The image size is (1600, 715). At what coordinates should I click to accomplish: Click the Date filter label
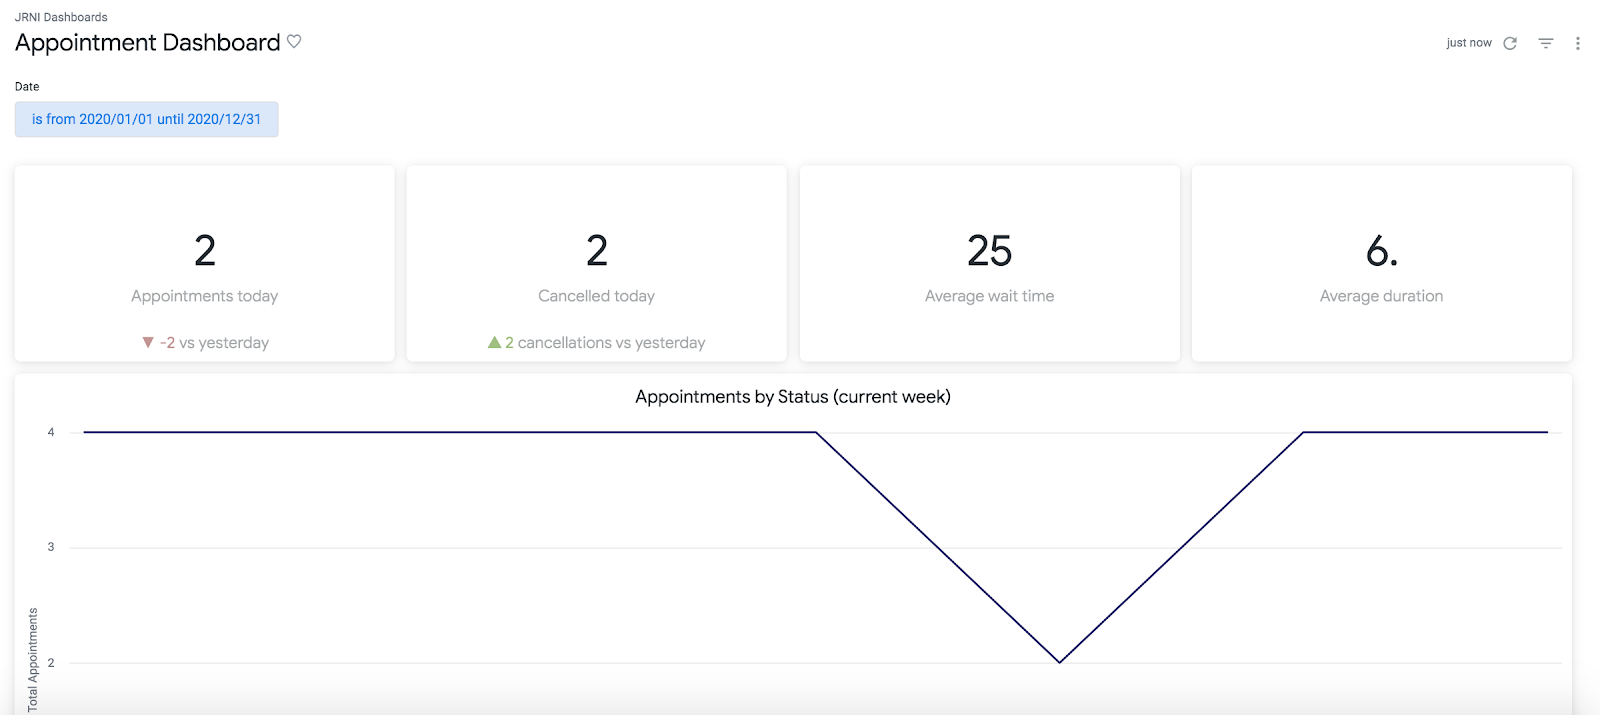[27, 87]
